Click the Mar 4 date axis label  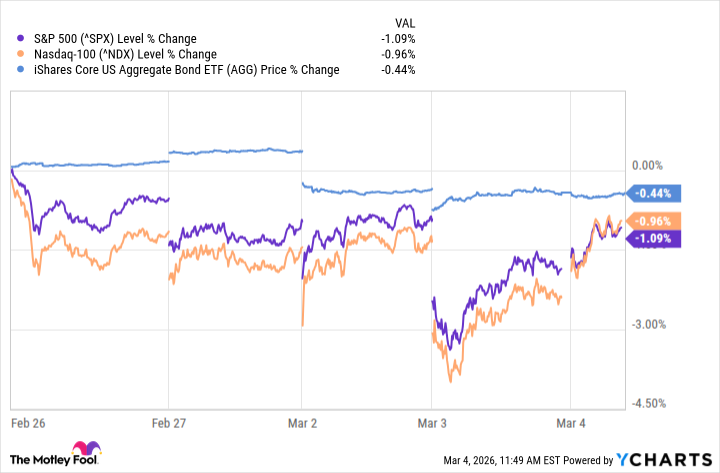[x=571, y=424]
